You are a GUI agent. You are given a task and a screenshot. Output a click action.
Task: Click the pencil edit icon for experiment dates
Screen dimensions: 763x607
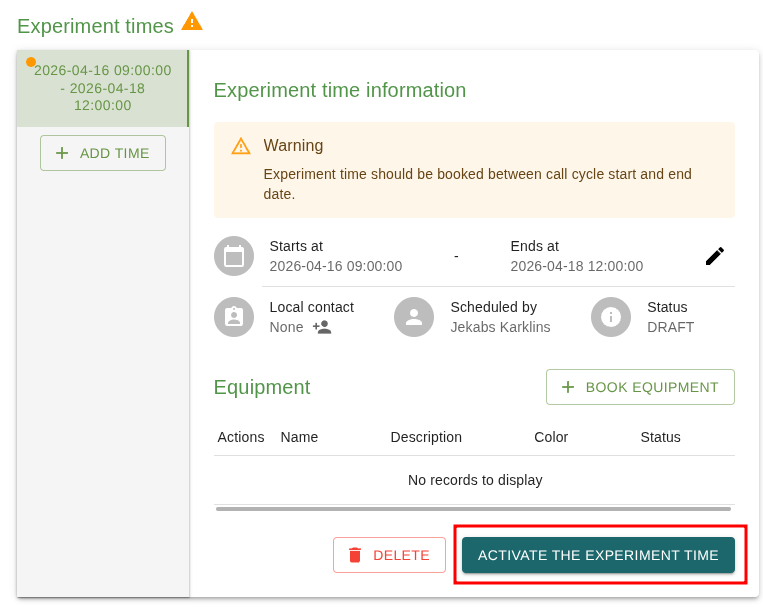pyautogui.click(x=714, y=256)
